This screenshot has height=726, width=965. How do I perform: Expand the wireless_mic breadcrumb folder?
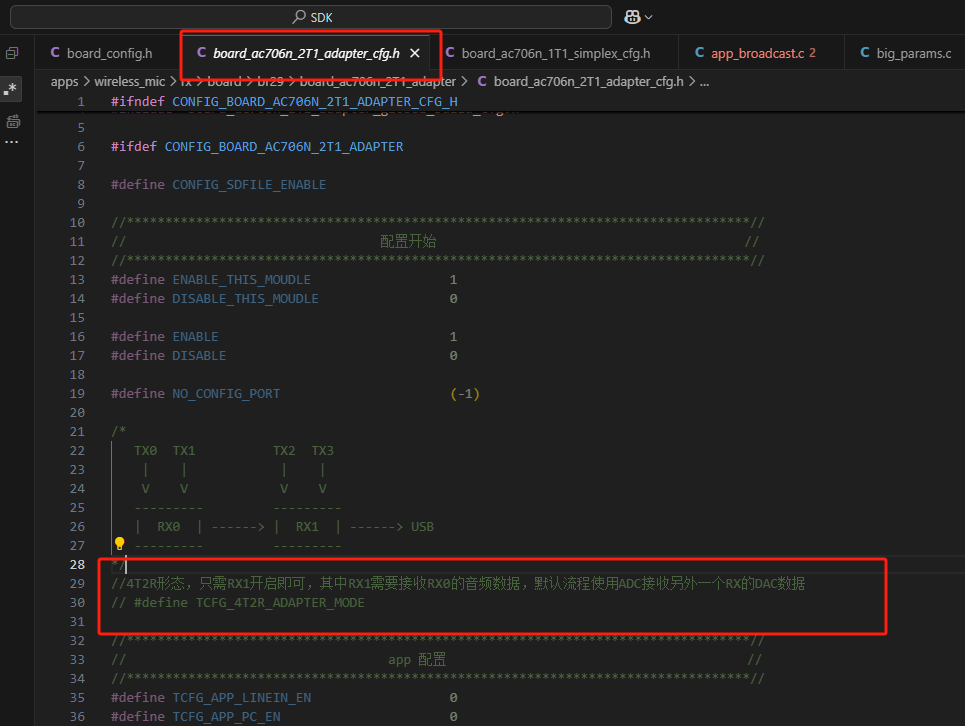point(130,81)
